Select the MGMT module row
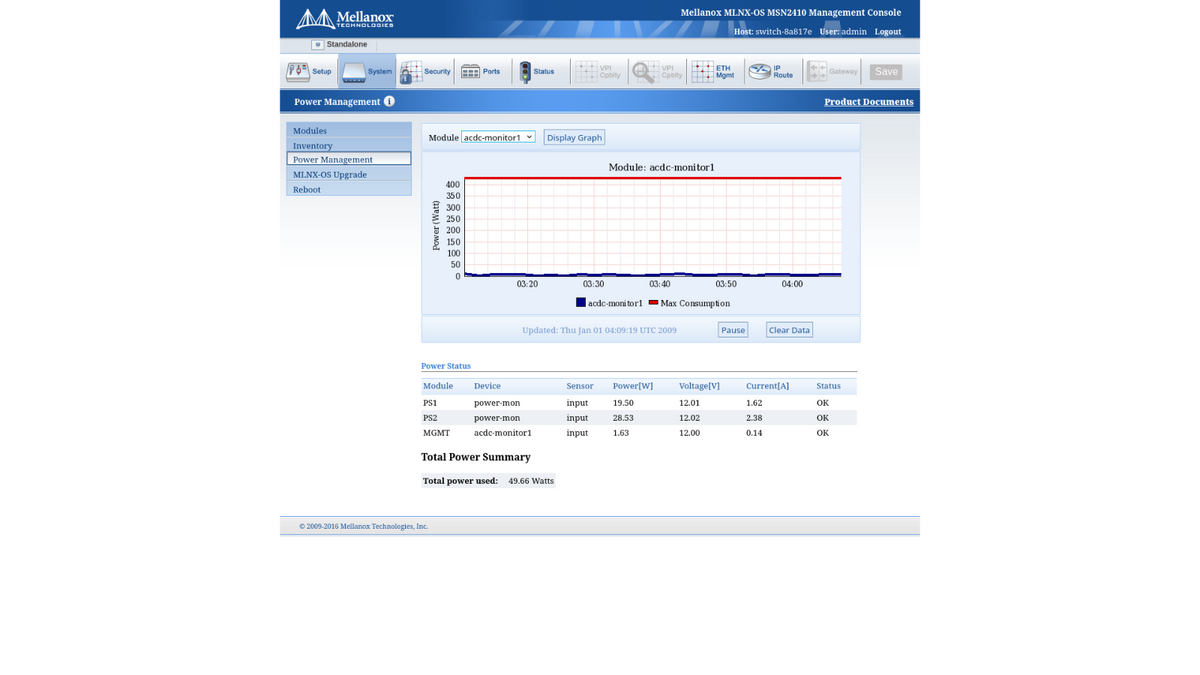This screenshot has width=1200, height=675. coord(639,433)
